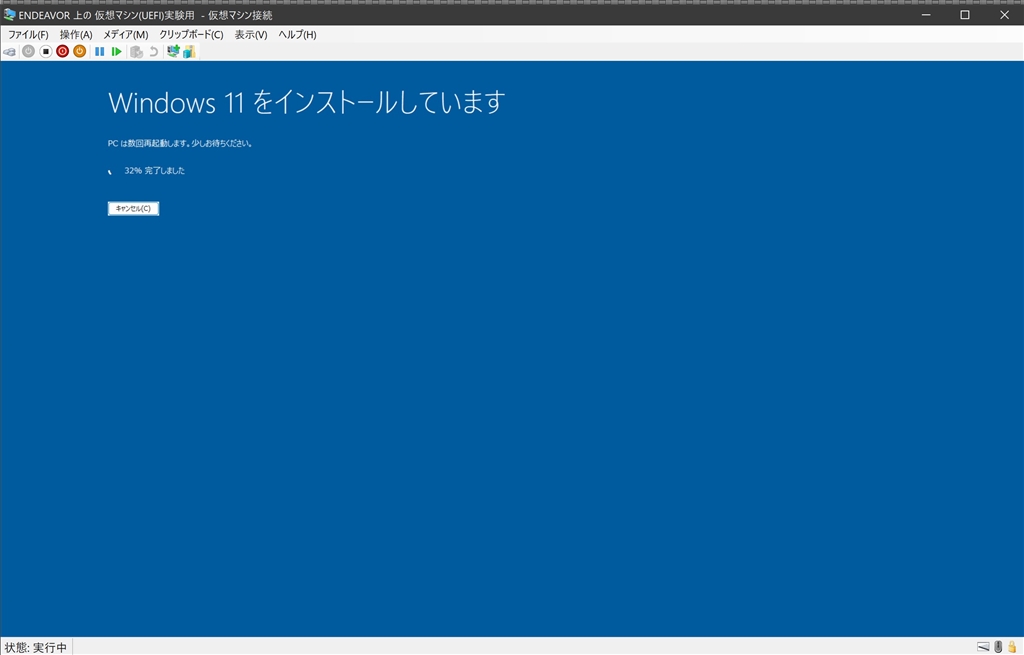Click the mouse status icon in status bar
The width and height of the screenshot is (1024, 655).
(x=998, y=647)
